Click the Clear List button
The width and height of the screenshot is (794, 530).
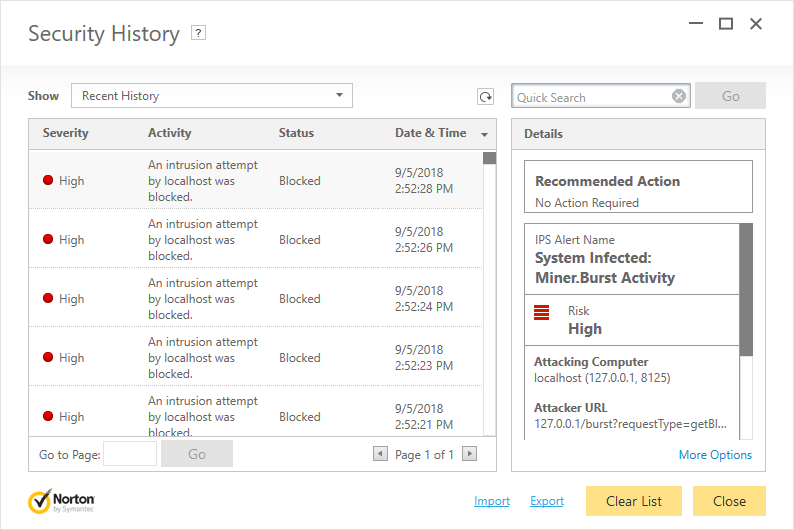[x=634, y=501]
